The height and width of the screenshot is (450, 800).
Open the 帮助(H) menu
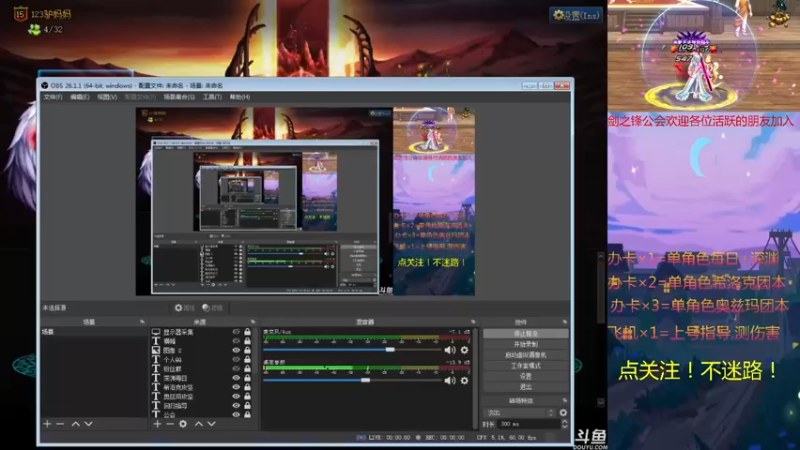pos(240,97)
